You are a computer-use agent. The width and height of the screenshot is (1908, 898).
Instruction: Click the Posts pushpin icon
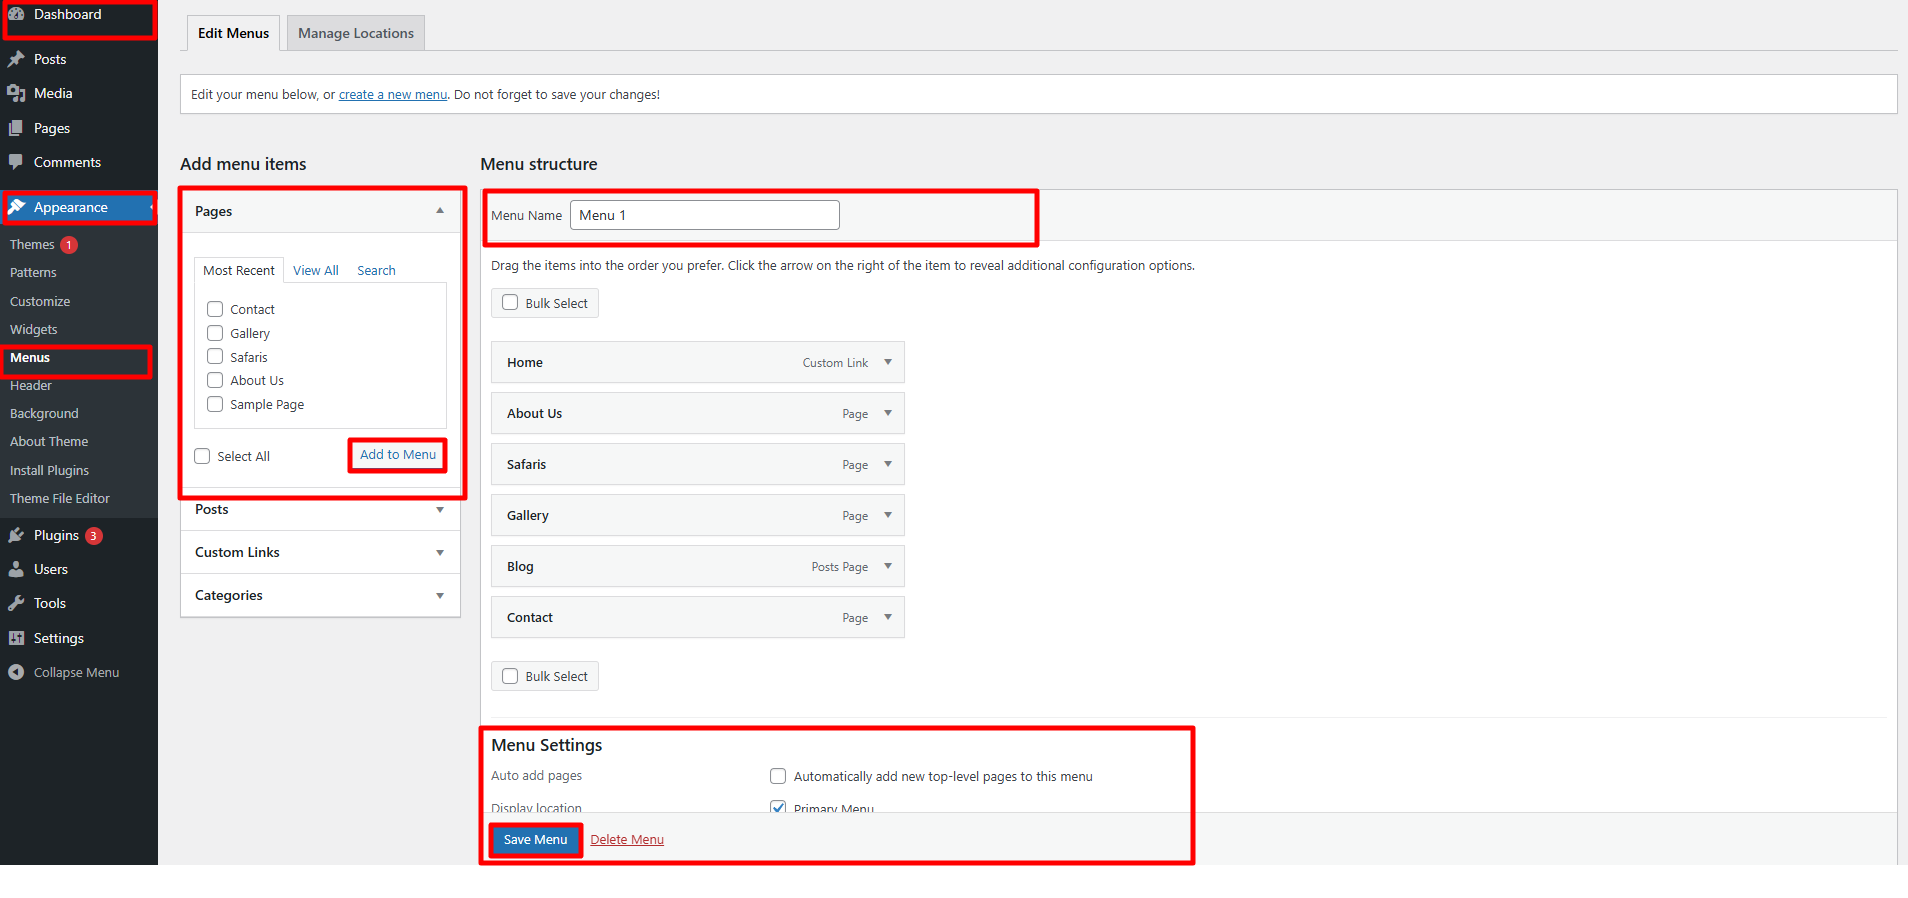[x=16, y=59]
